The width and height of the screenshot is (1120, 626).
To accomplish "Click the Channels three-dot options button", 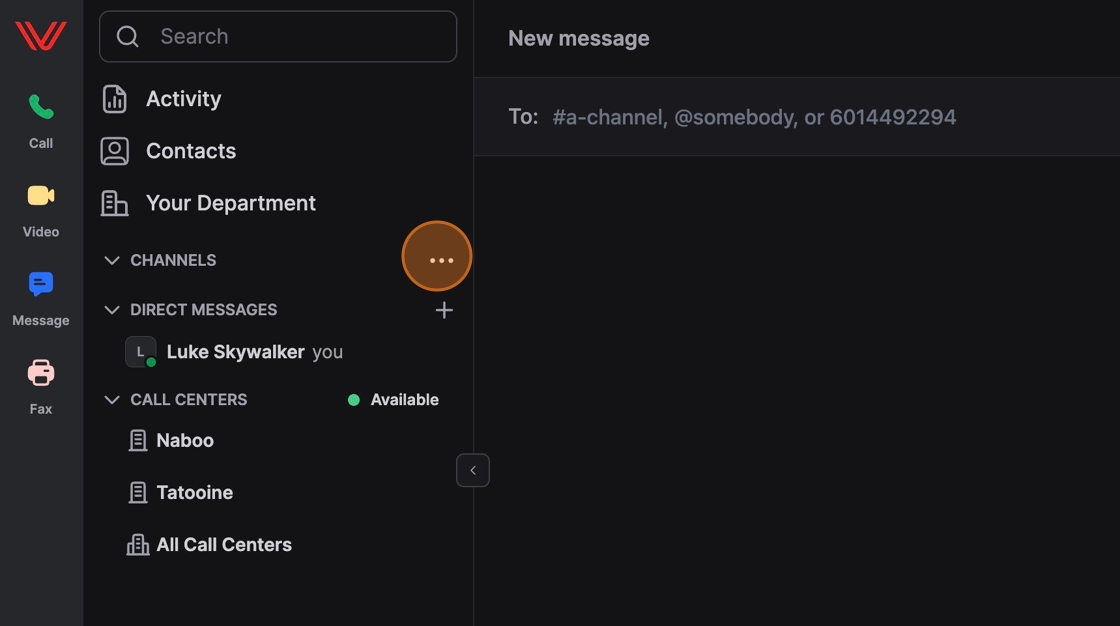I will tap(437, 259).
